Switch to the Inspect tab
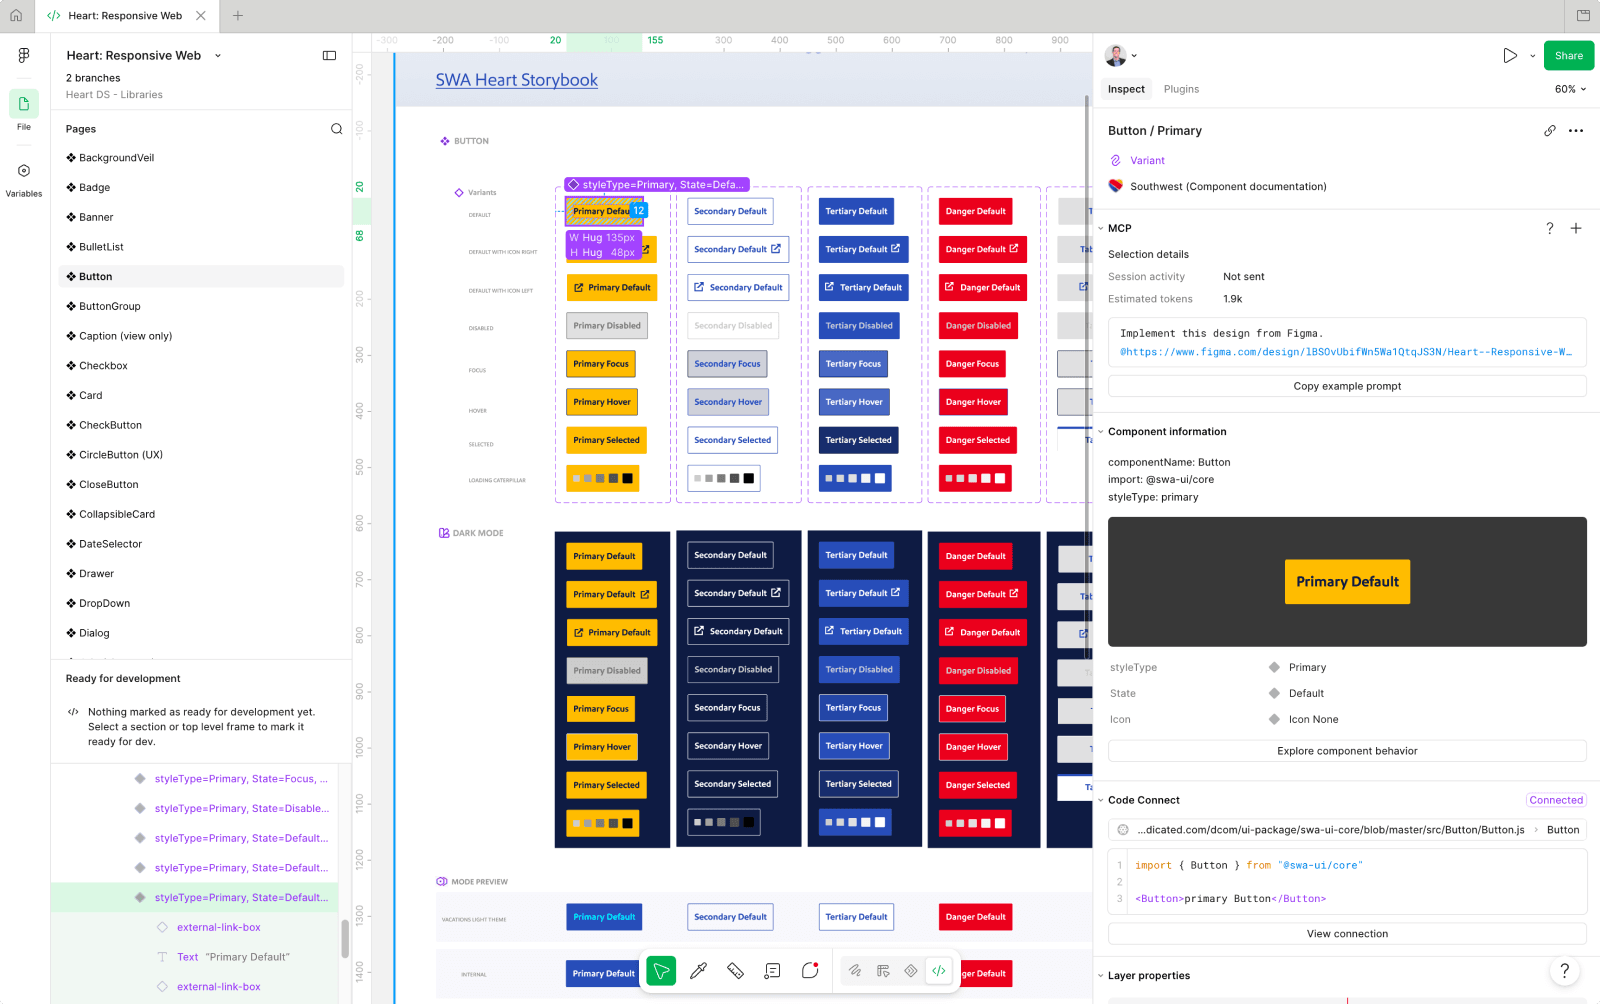Screen dimensions: 1600x1004 pos(1126,89)
